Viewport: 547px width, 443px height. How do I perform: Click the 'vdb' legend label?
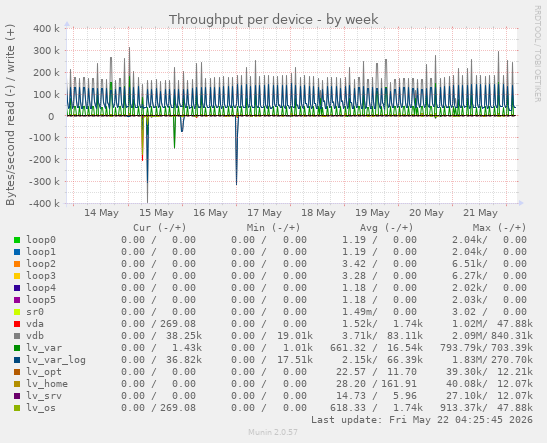35,336
